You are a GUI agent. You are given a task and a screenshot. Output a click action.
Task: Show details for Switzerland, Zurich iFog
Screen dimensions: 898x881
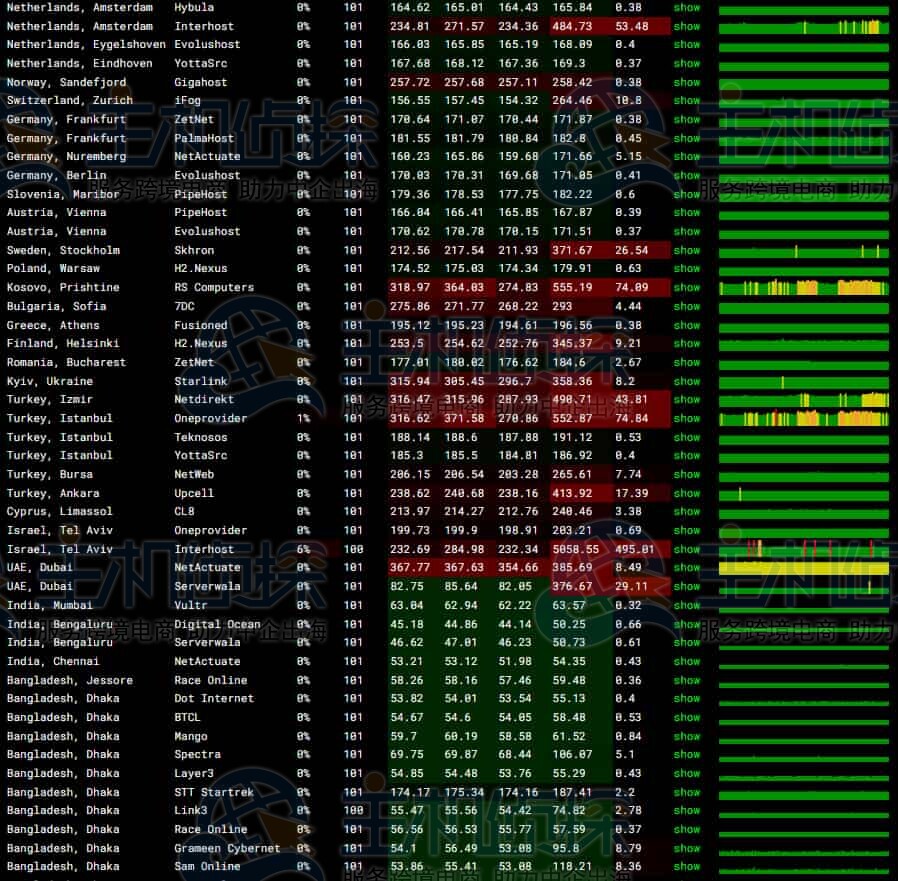click(x=686, y=101)
